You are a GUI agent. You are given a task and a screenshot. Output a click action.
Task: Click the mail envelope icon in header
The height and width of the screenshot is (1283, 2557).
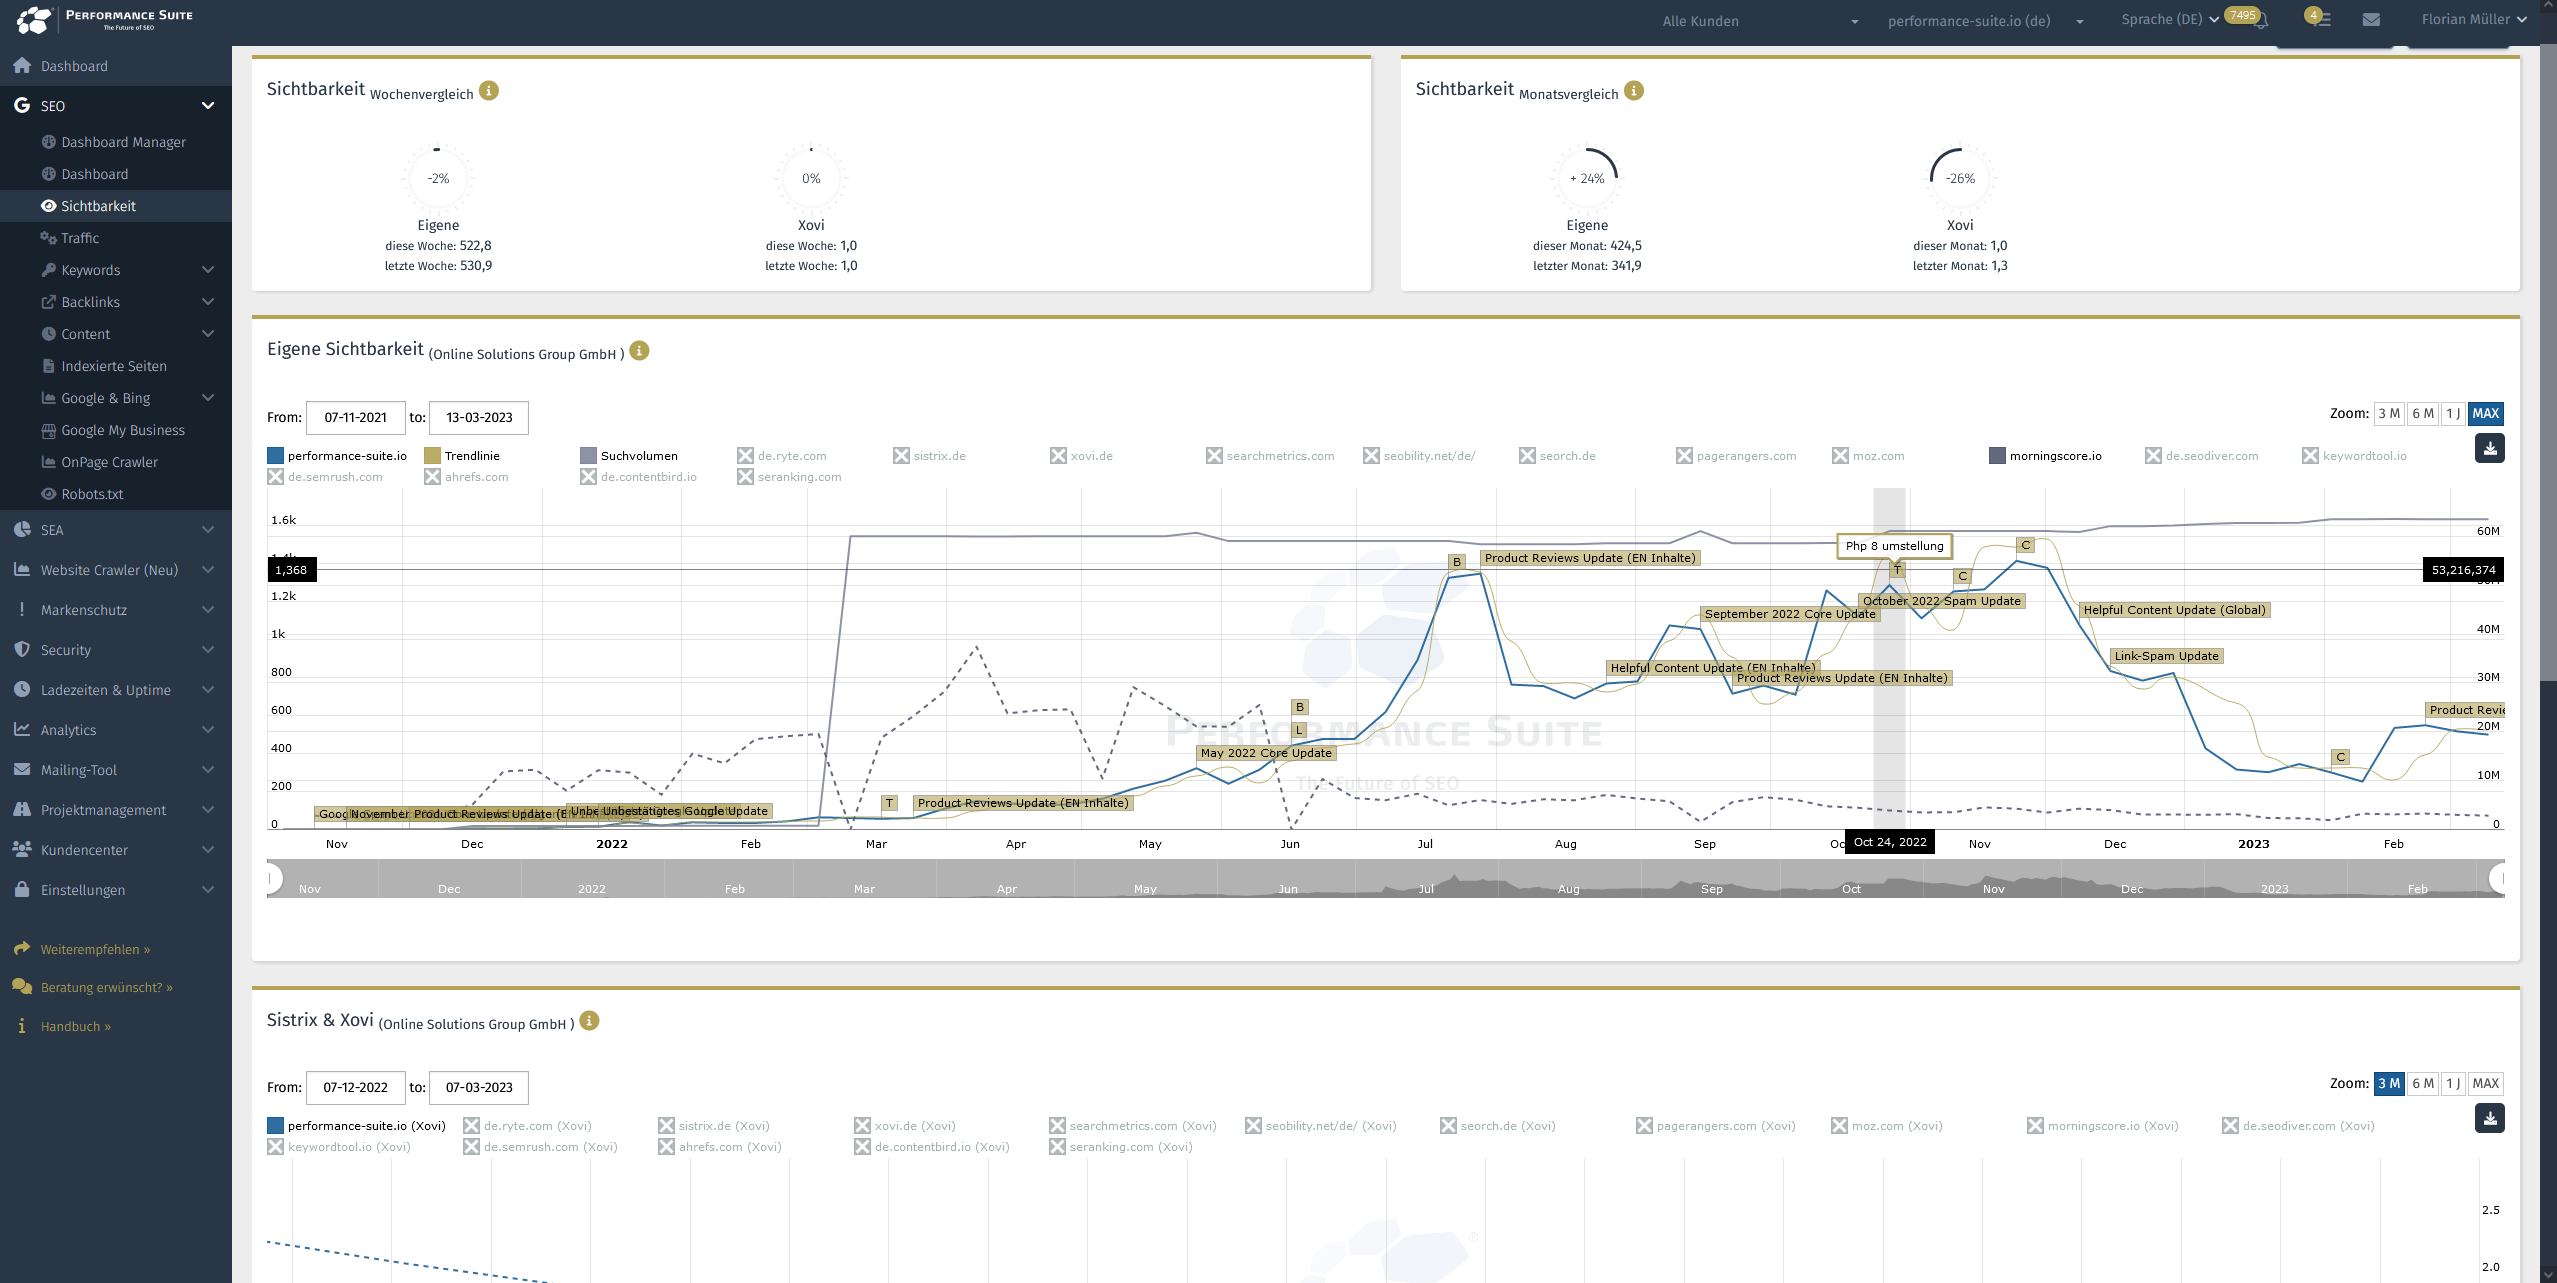[2371, 20]
